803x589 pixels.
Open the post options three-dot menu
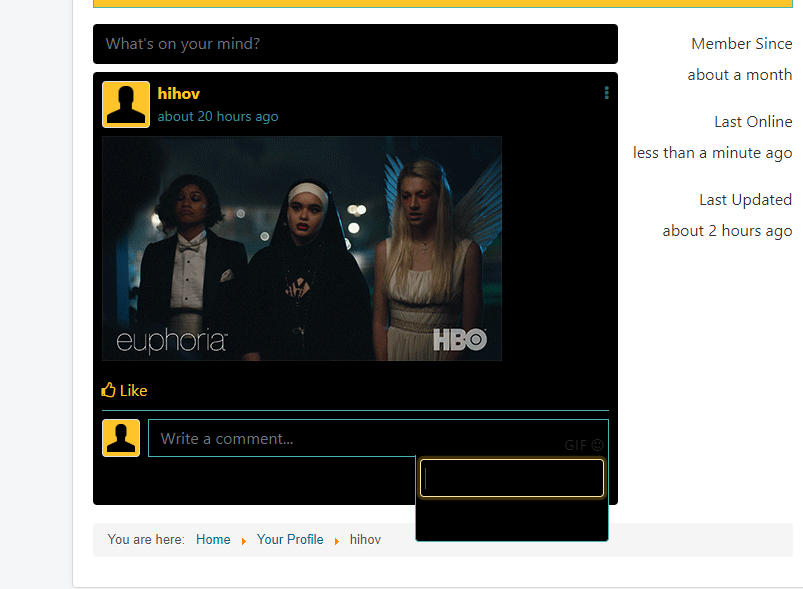pyautogui.click(x=606, y=93)
